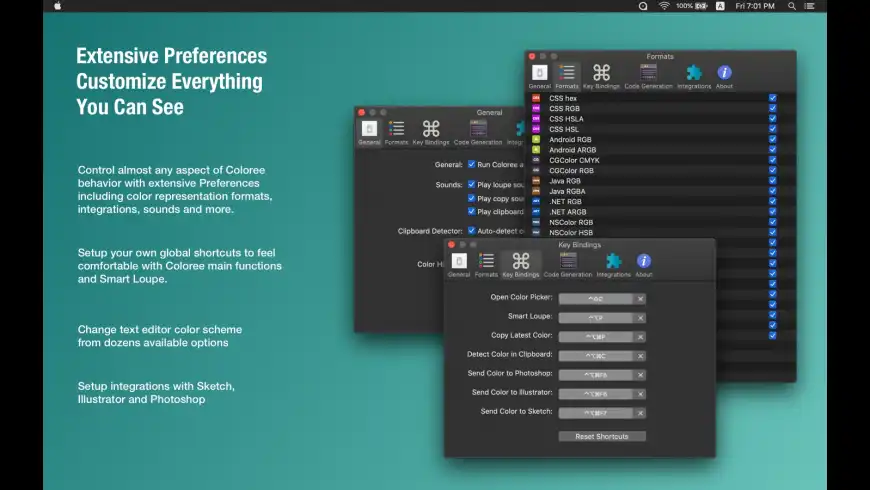Click Send Color to Sketch shortcut field
This screenshot has height=490, width=870.
click(x=596, y=413)
